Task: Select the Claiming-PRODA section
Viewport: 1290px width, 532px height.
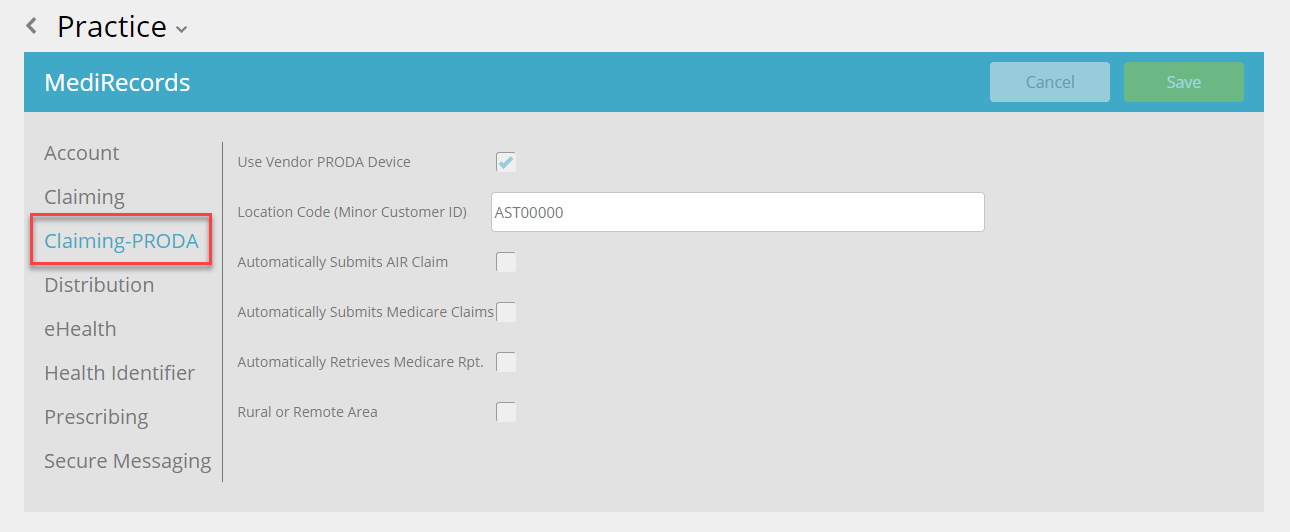Action: [x=121, y=241]
